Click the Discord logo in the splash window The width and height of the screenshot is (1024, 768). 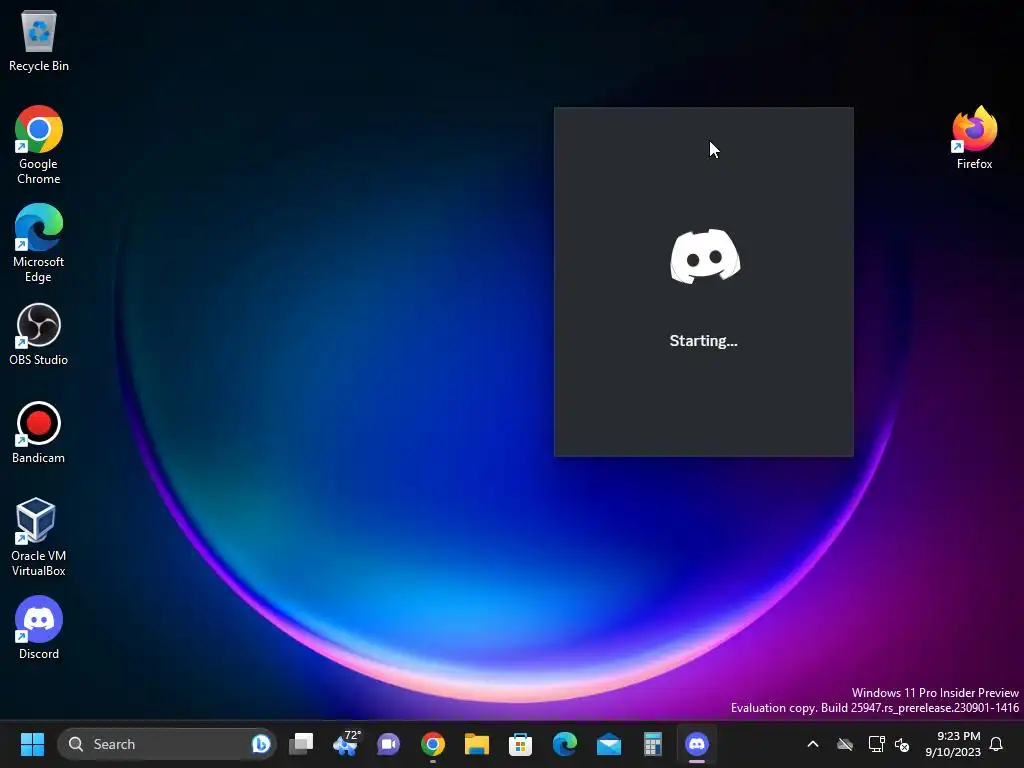coord(705,256)
